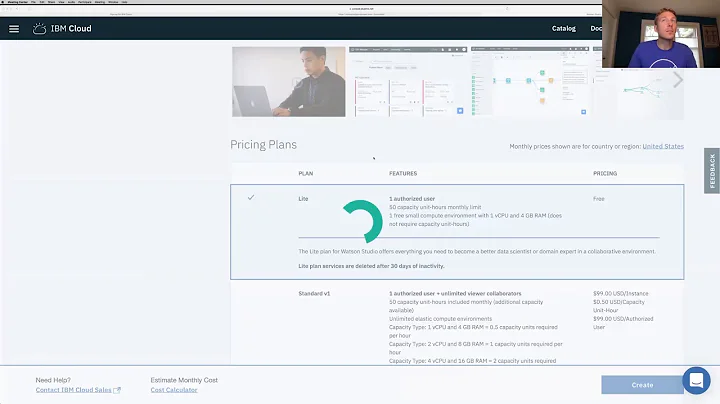Click '1 authorized user + unlimited viewer collaborators' text
This screenshot has width=720, height=404.
(x=455, y=293)
